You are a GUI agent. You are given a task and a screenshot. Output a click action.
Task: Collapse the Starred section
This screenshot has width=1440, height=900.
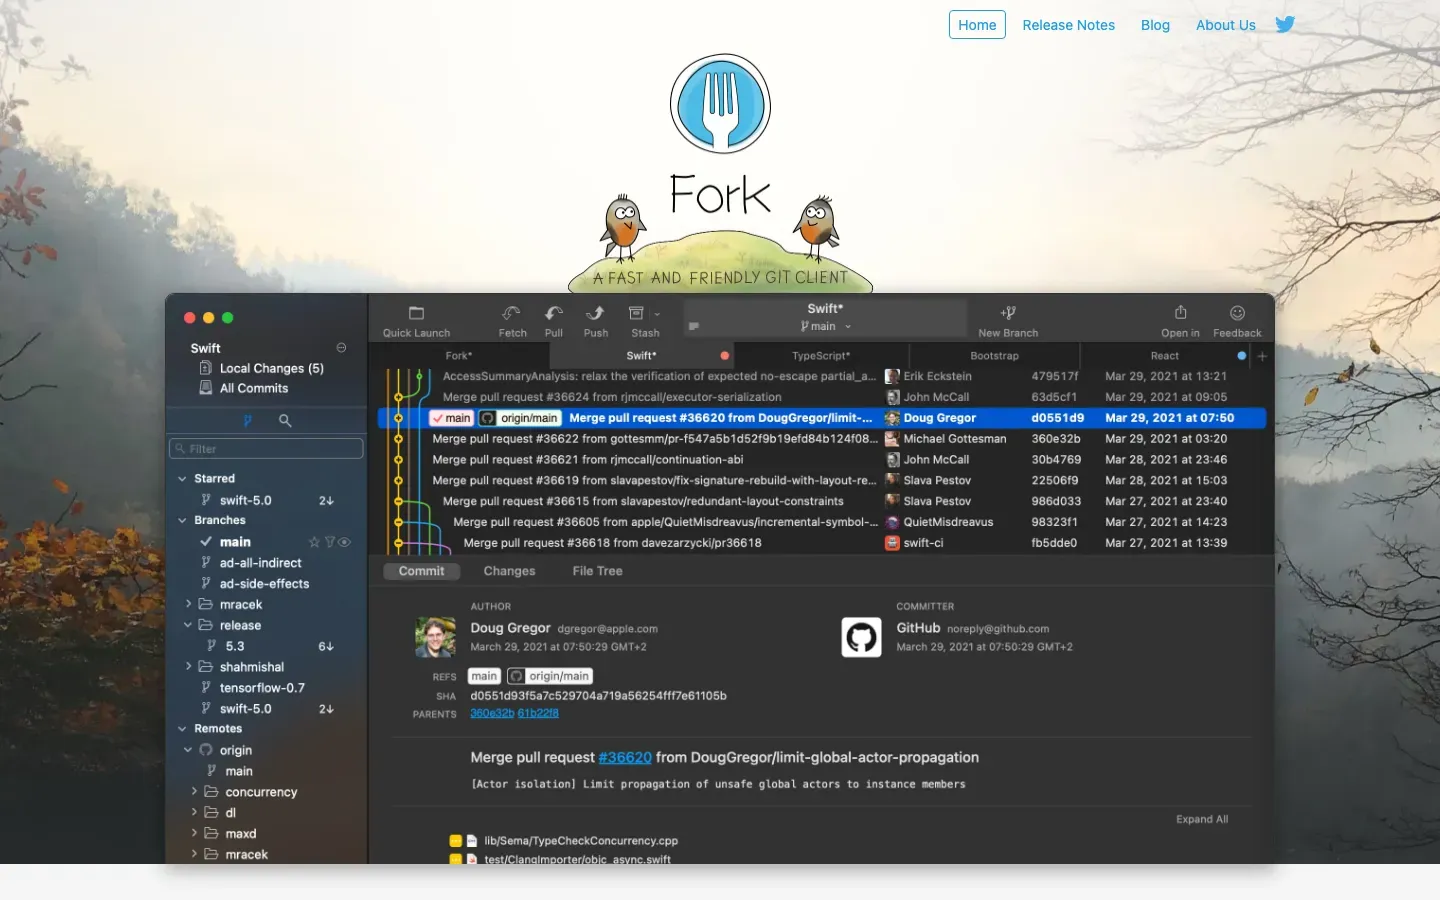(x=182, y=479)
